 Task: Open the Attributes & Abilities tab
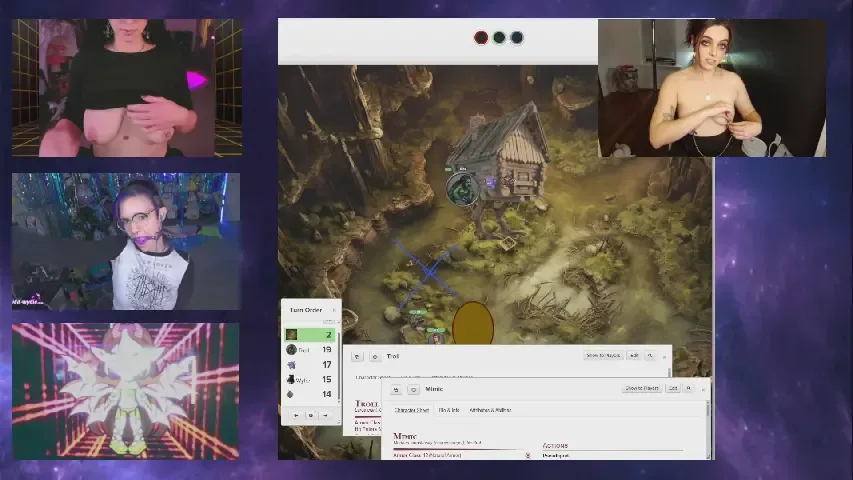click(490, 410)
